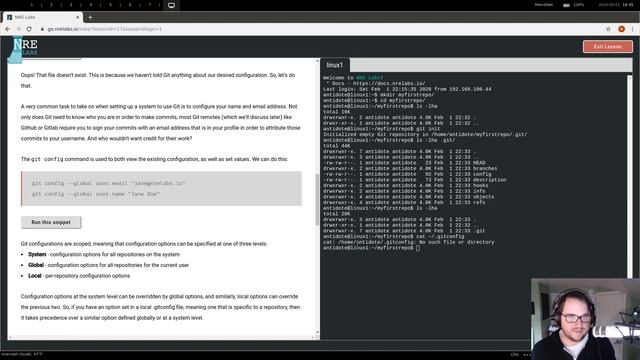
Task: Click the webcam video overlay
Action: pos(585,319)
